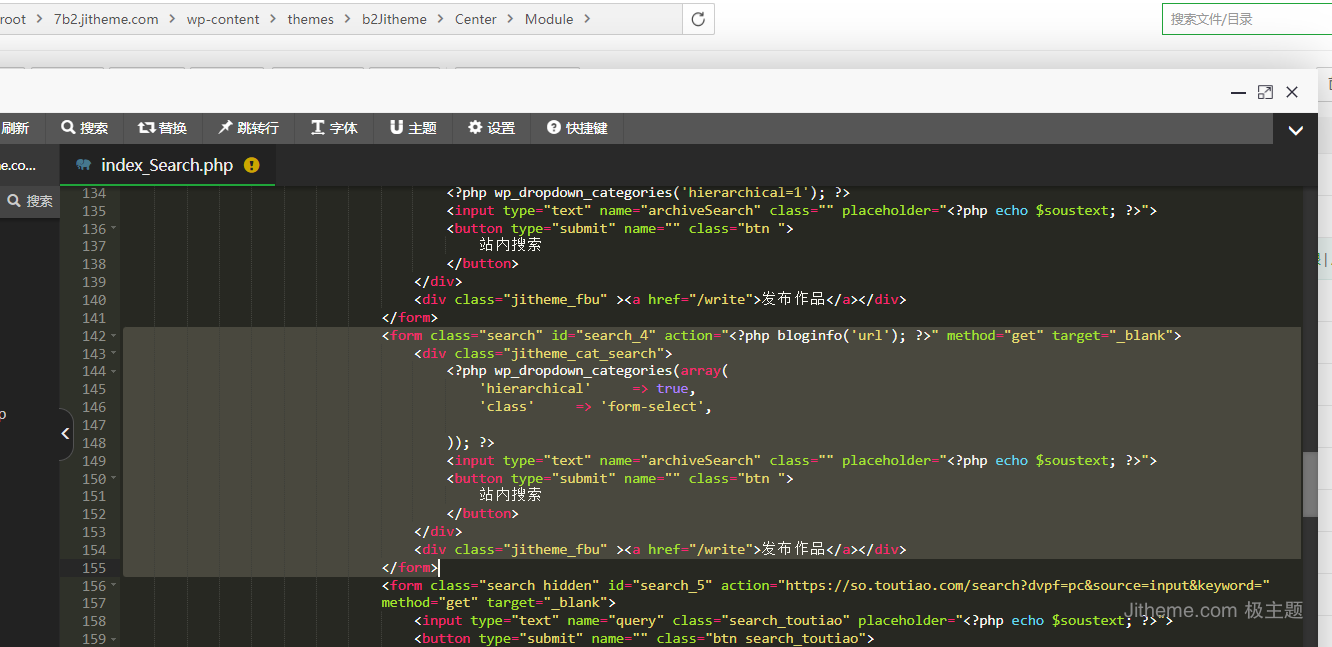Switch to the index_Search.php tab
The width and height of the screenshot is (1332, 647).
166,165
